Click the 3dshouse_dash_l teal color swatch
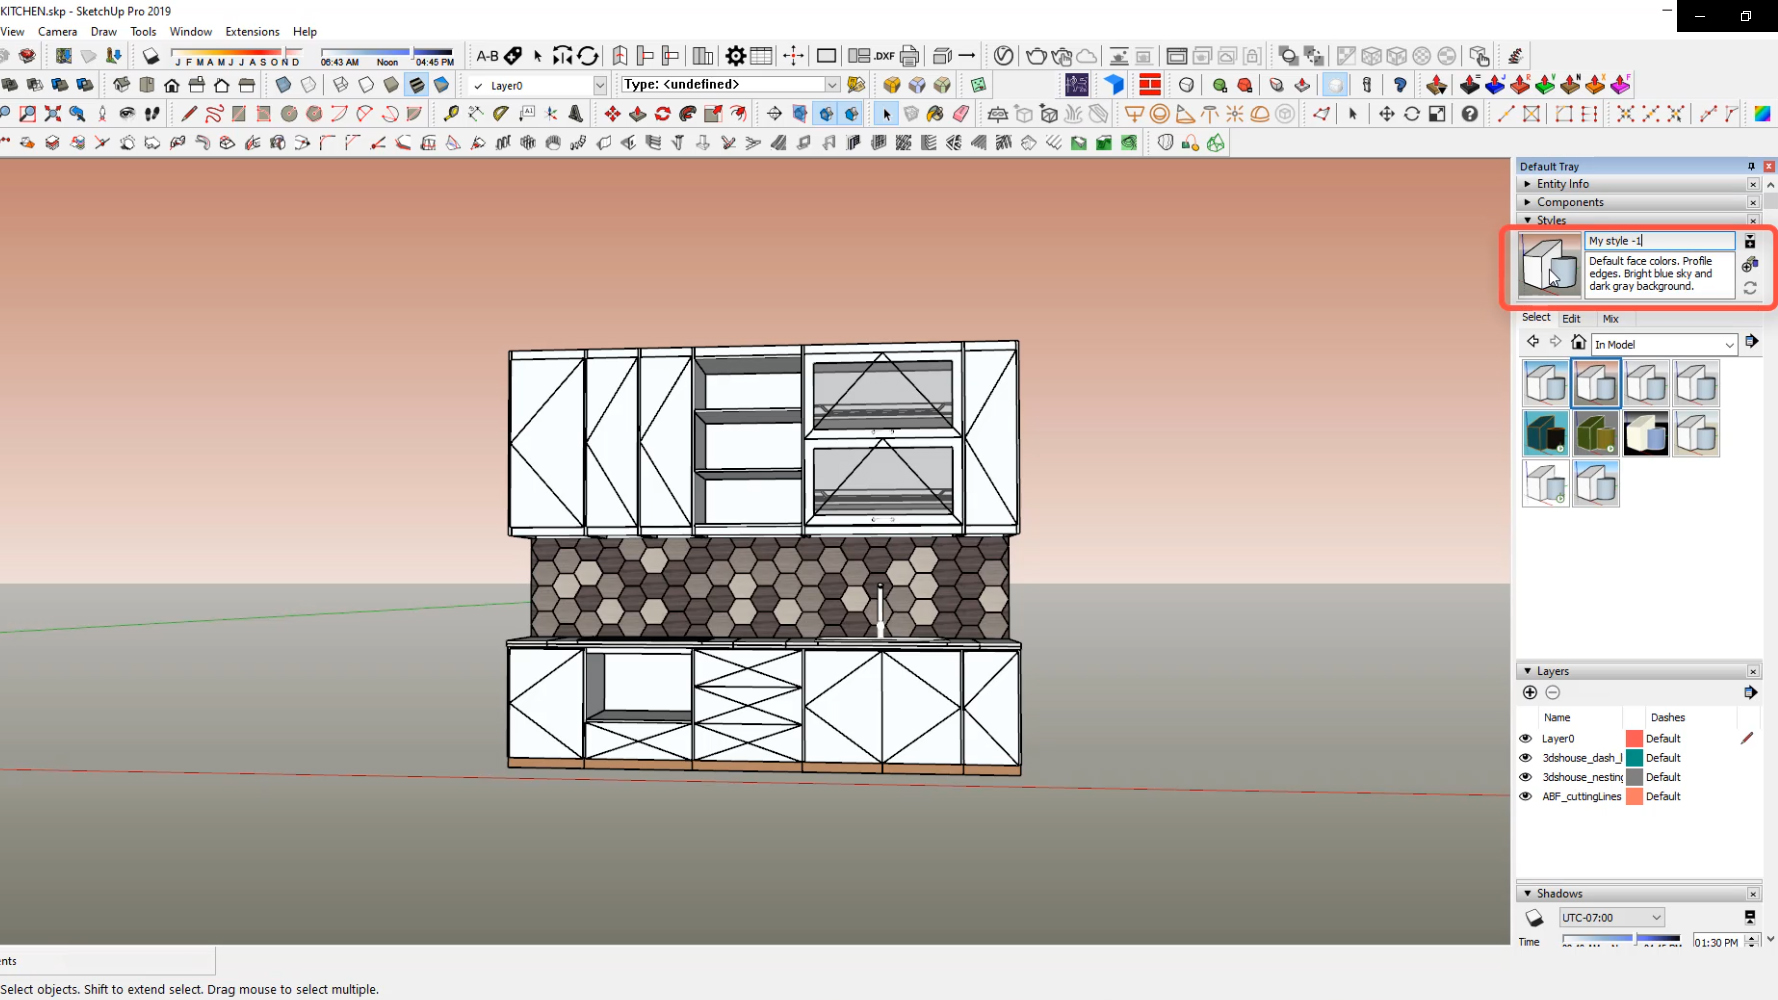This screenshot has width=1778, height=1000. pyautogui.click(x=1634, y=758)
